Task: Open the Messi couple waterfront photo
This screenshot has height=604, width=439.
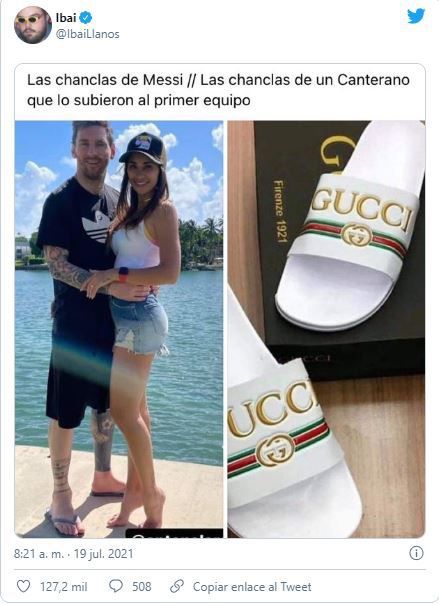Action: pos(119,329)
